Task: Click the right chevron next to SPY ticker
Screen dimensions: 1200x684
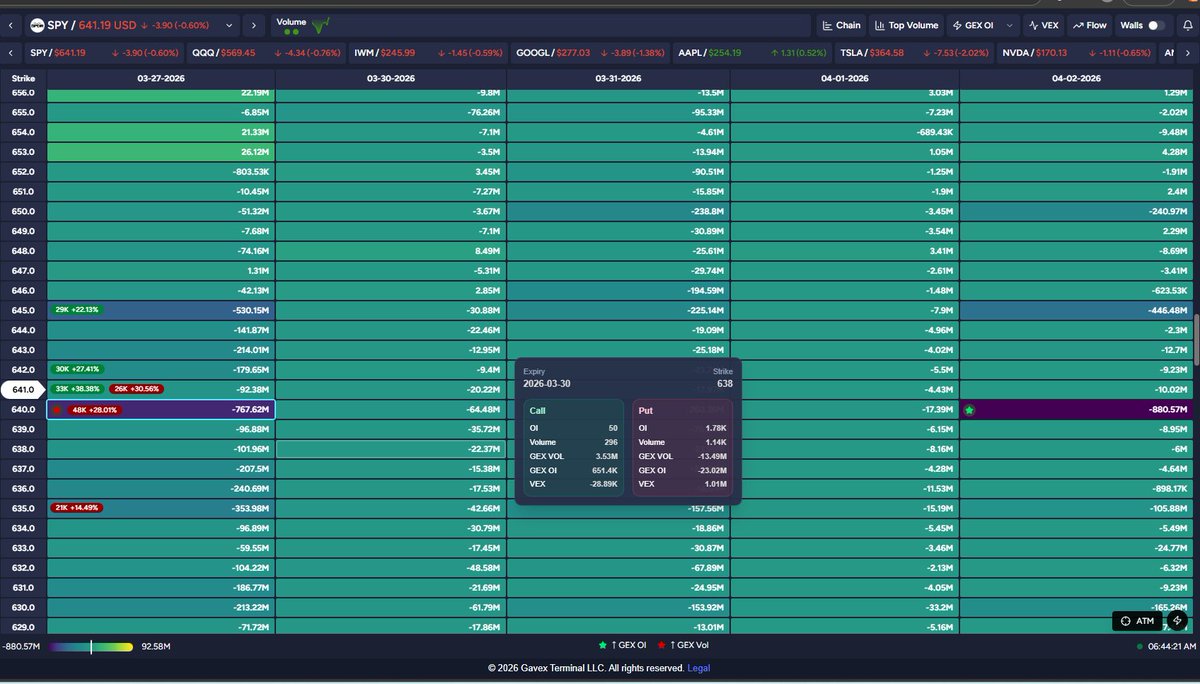Action: [x=253, y=25]
